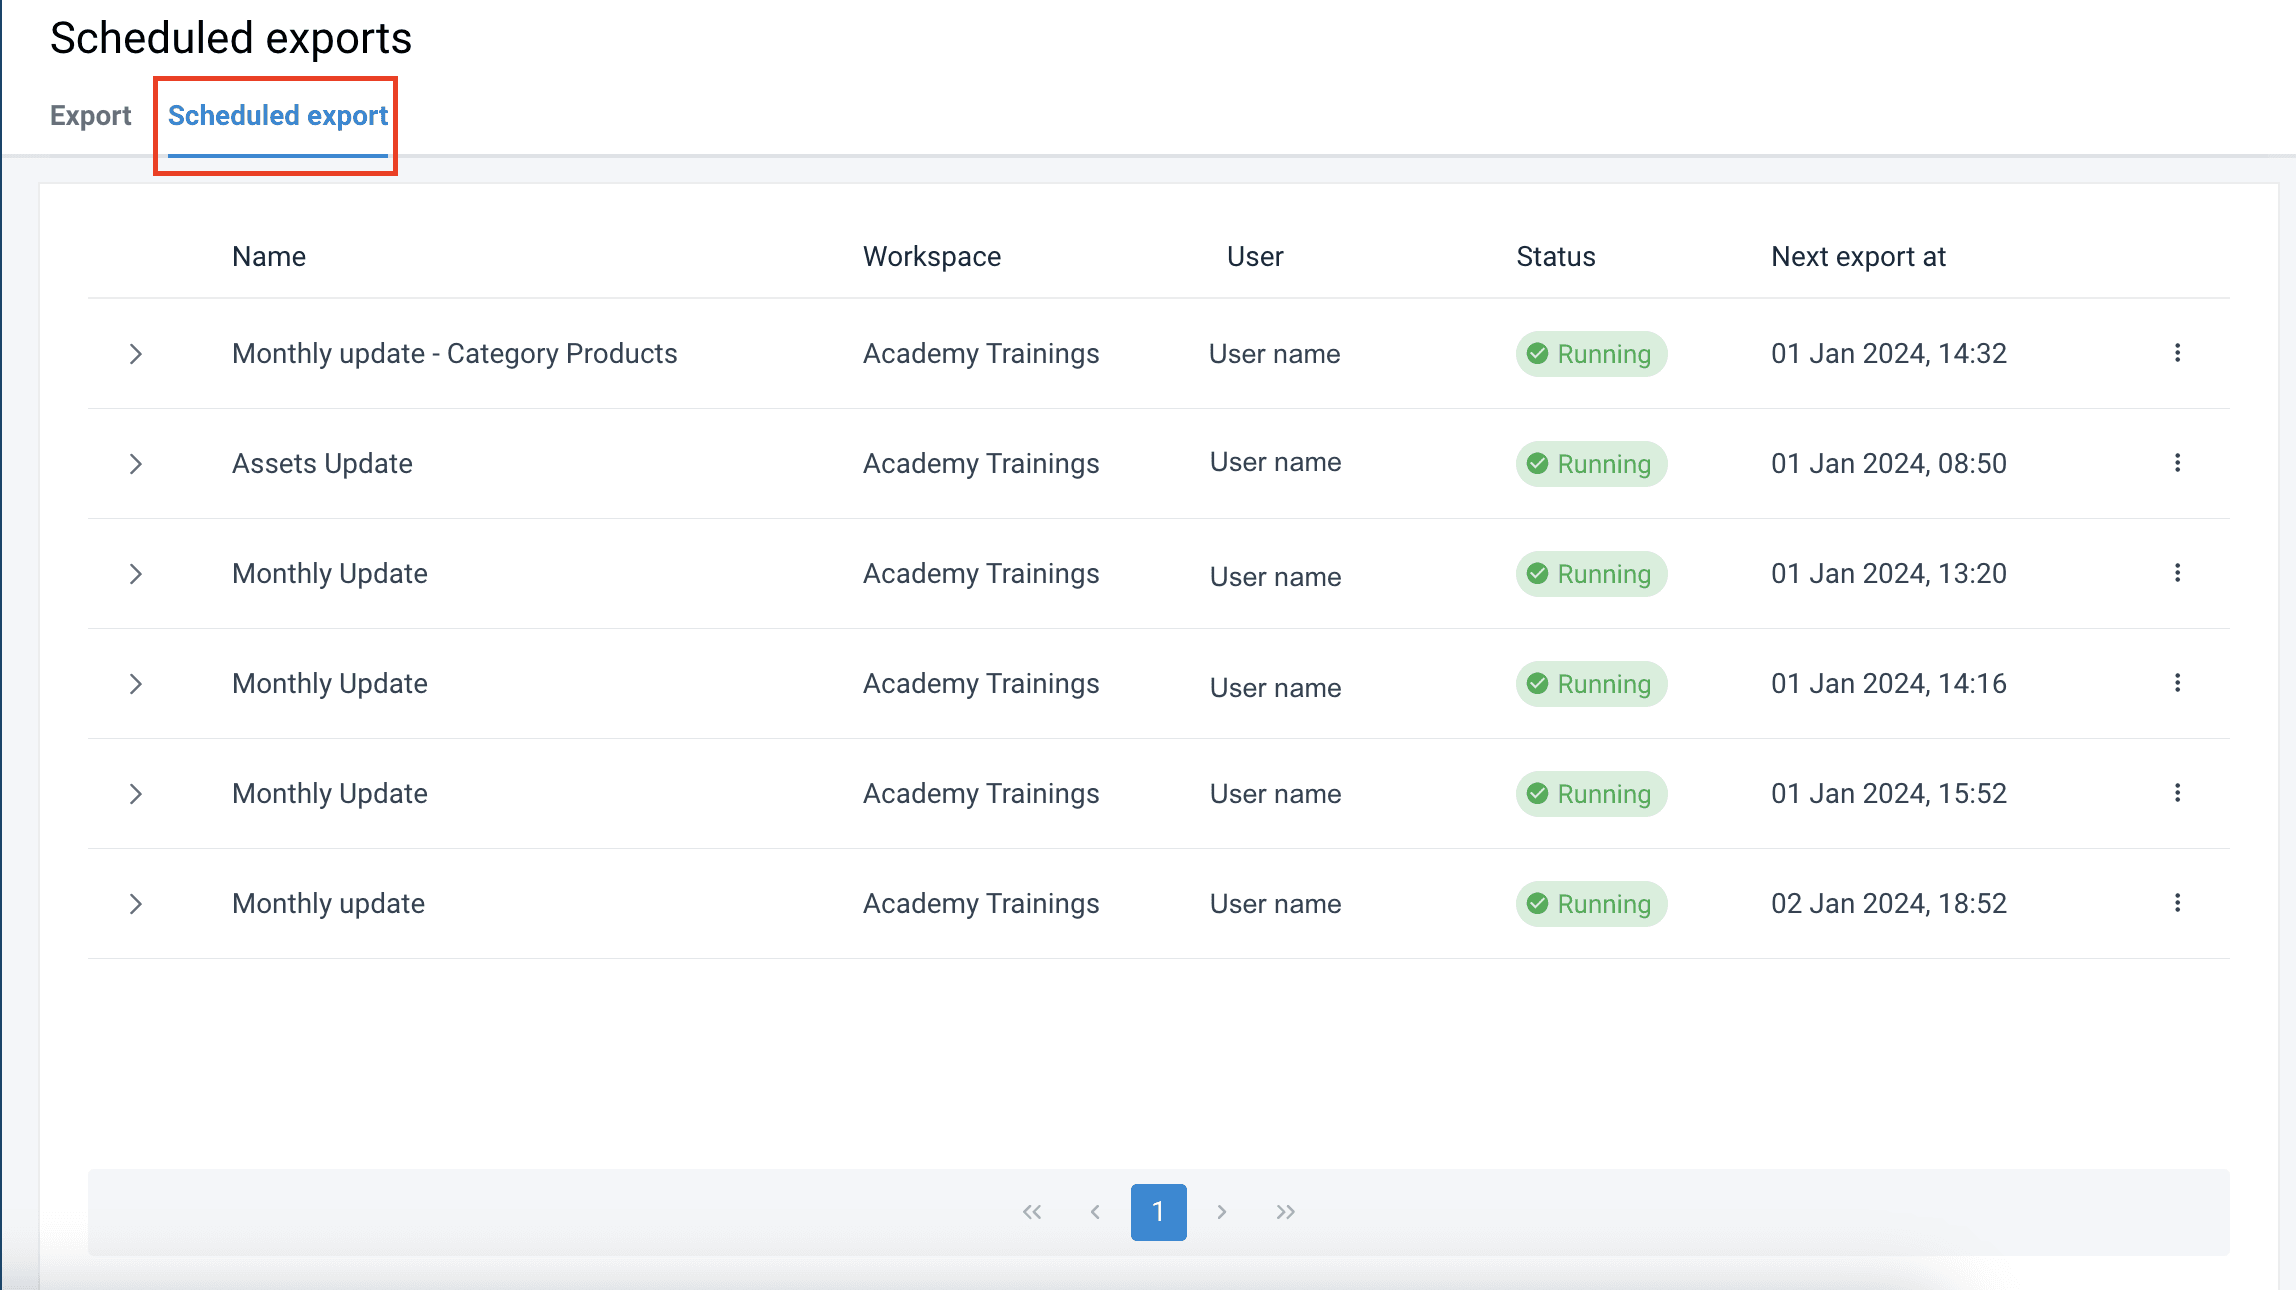The image size is (2296, 1290).
Task: Click the Next export at column header
Action: pyautogui.click(x=1858, y=257)
